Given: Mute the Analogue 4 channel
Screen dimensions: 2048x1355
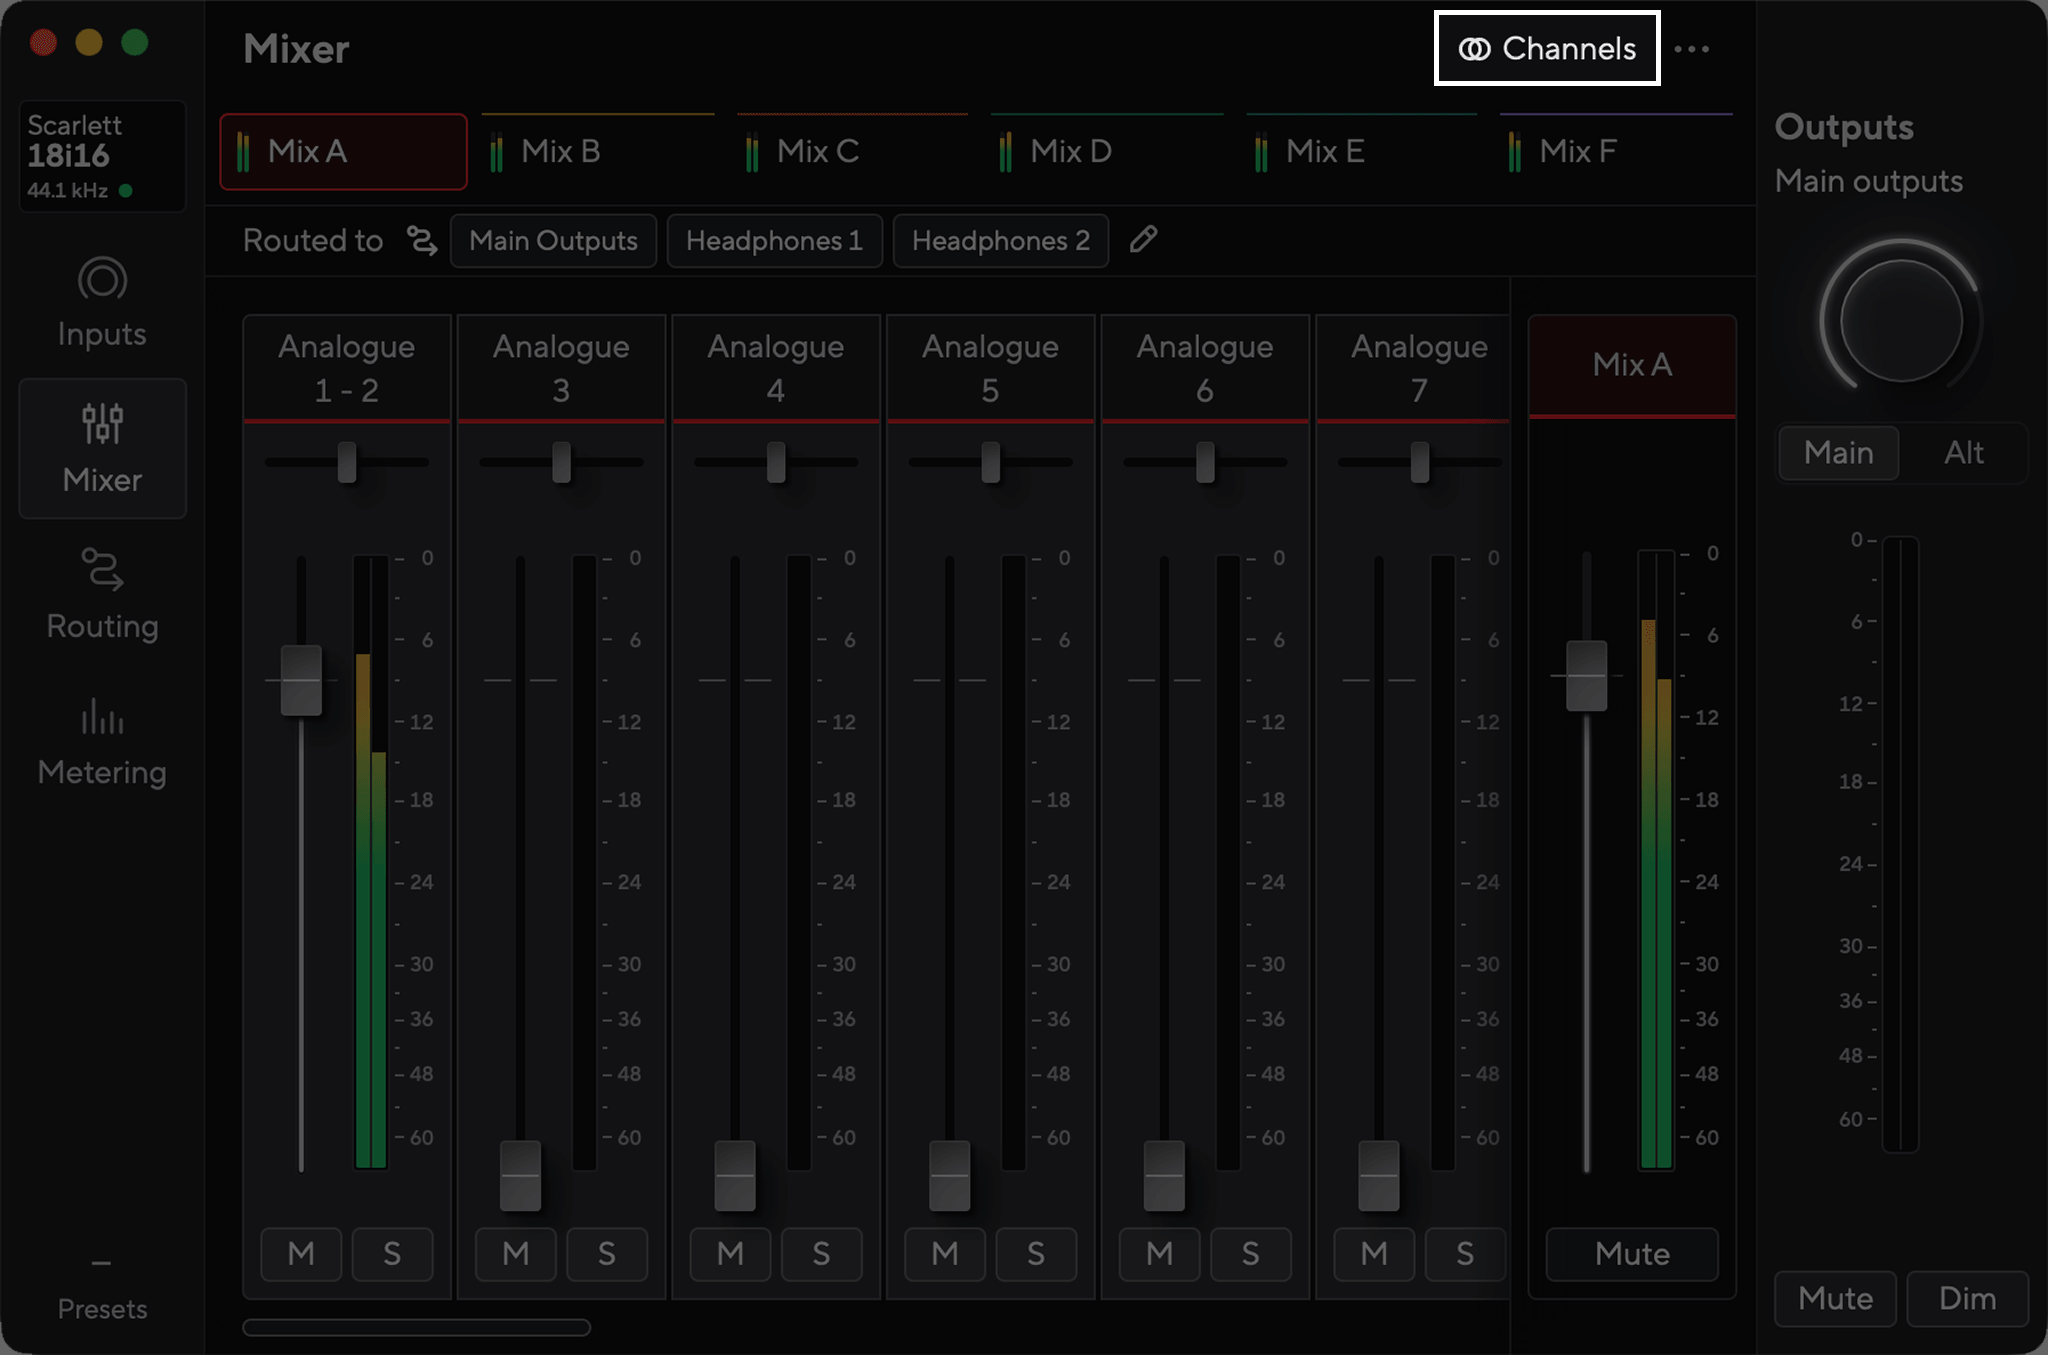Looking at the screenshot, I should point(730,1254).
